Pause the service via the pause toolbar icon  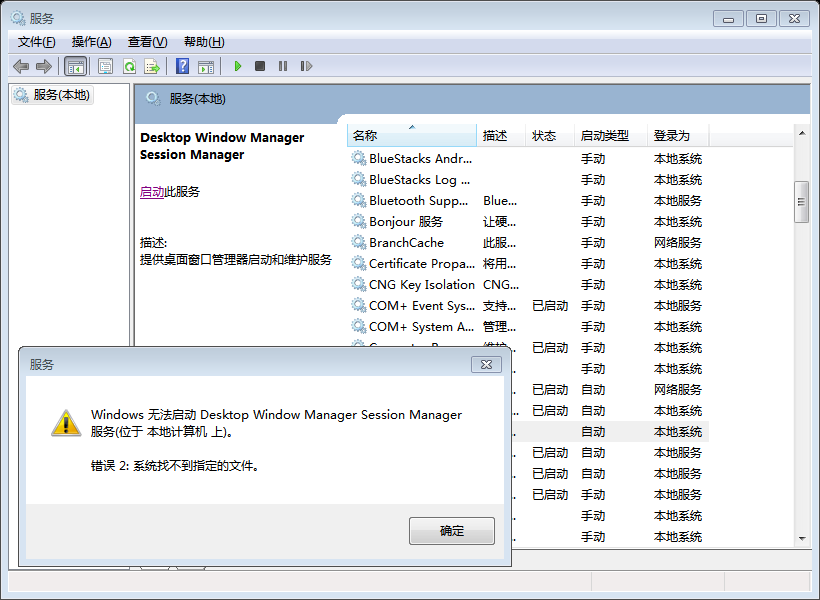[x=283, y=66]
